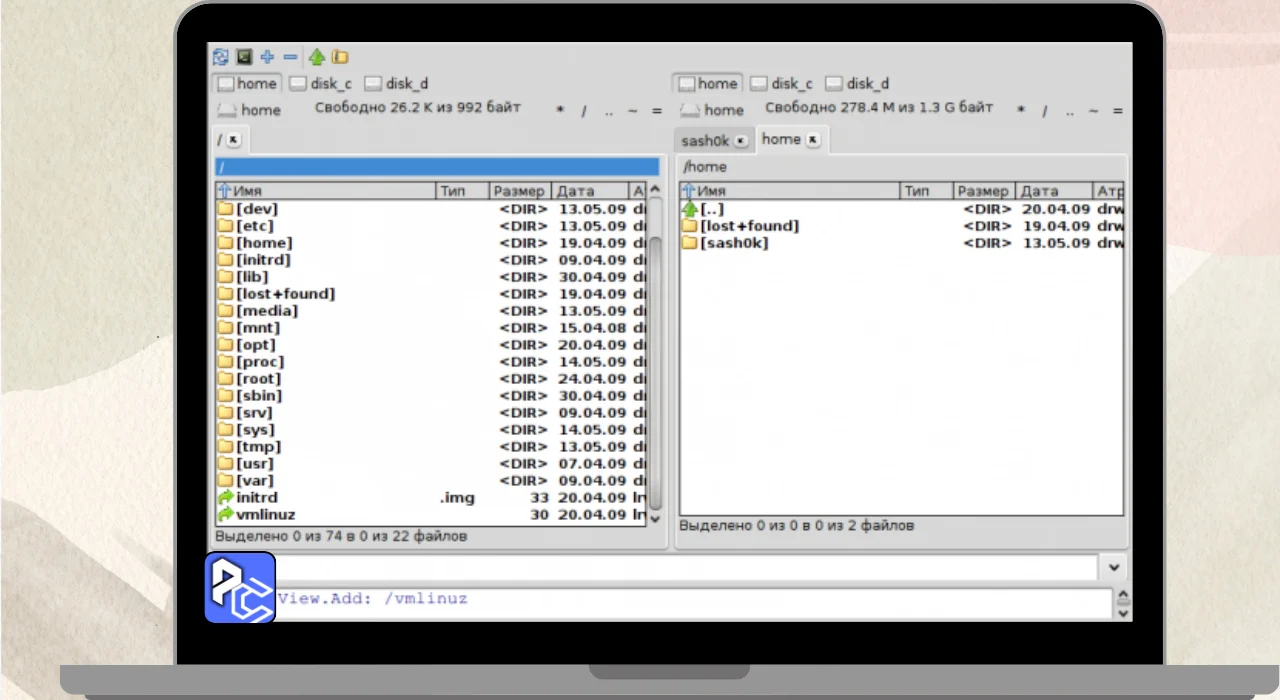Image resolution: width=1280 pixels, height=700 pixels.
Task: Open the [etc] folder in left panel
Action: click(256, 226)
